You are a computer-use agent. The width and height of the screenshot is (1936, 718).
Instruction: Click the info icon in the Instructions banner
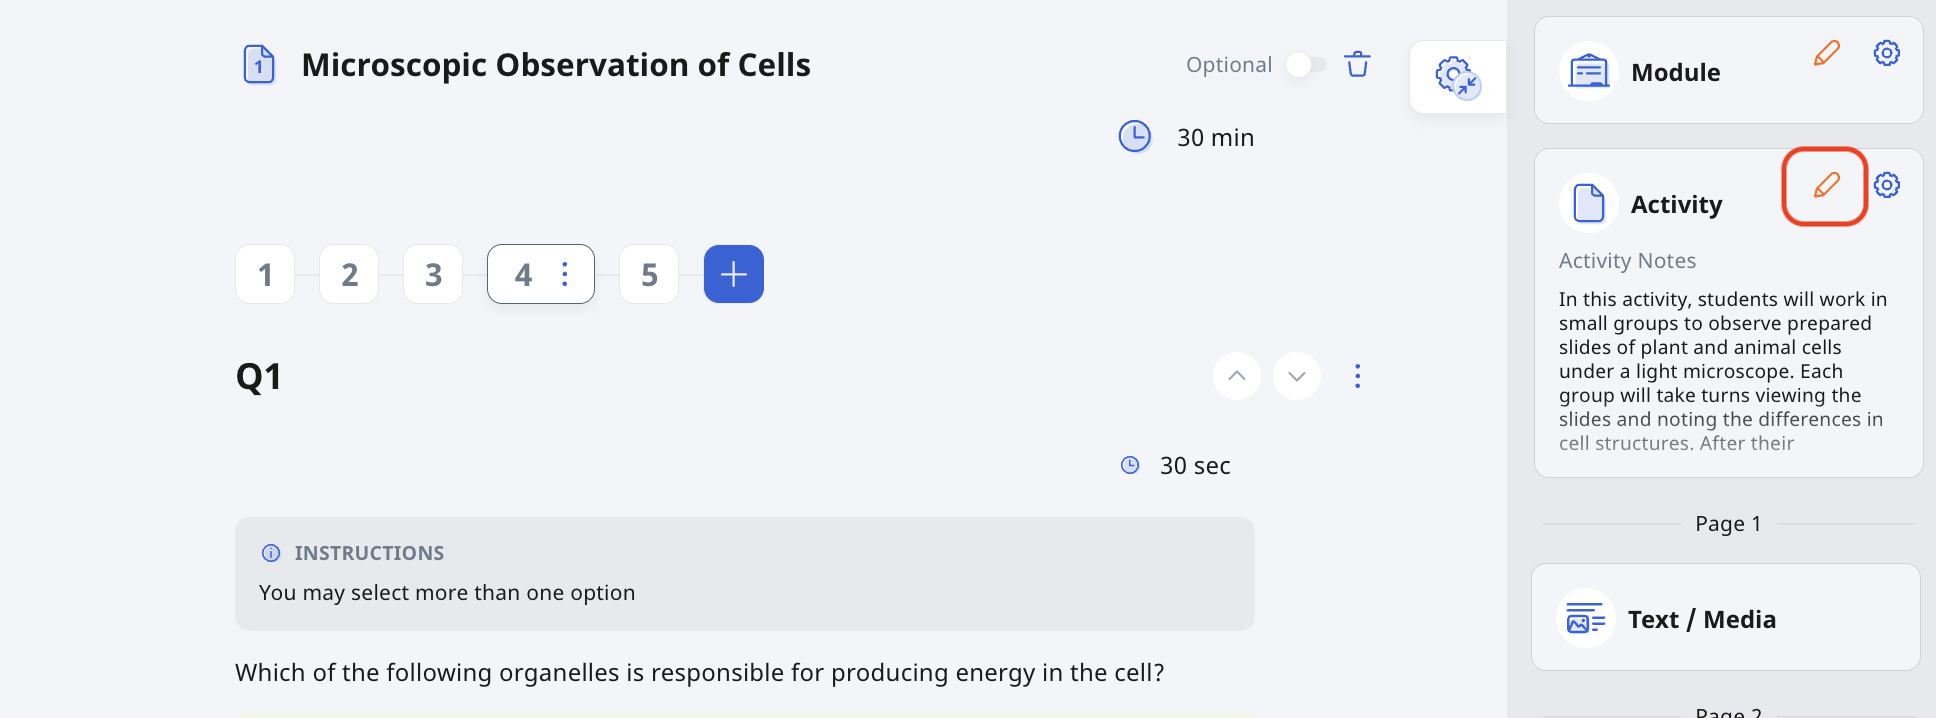[x=270, y=552]
